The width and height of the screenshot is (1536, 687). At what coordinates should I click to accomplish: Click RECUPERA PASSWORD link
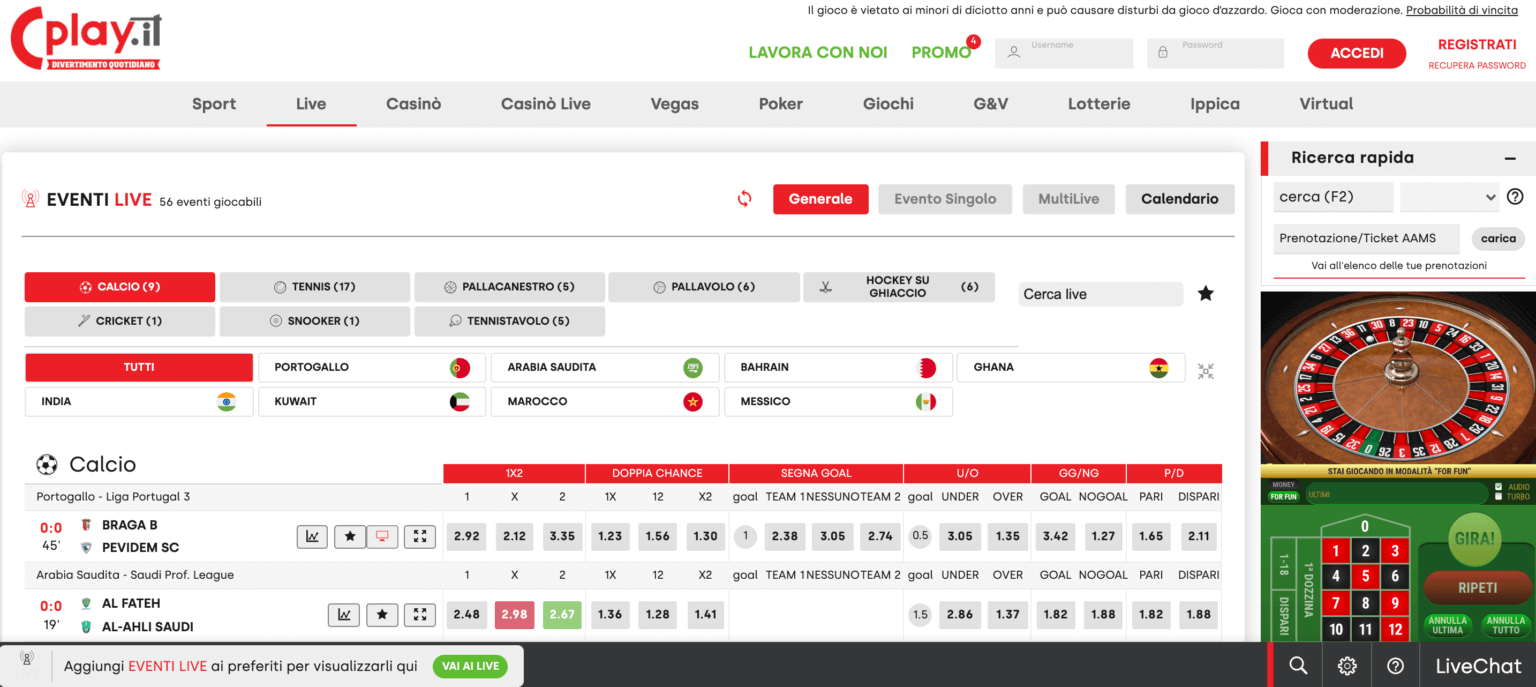pyautogui.click(x=1477, y=66)
